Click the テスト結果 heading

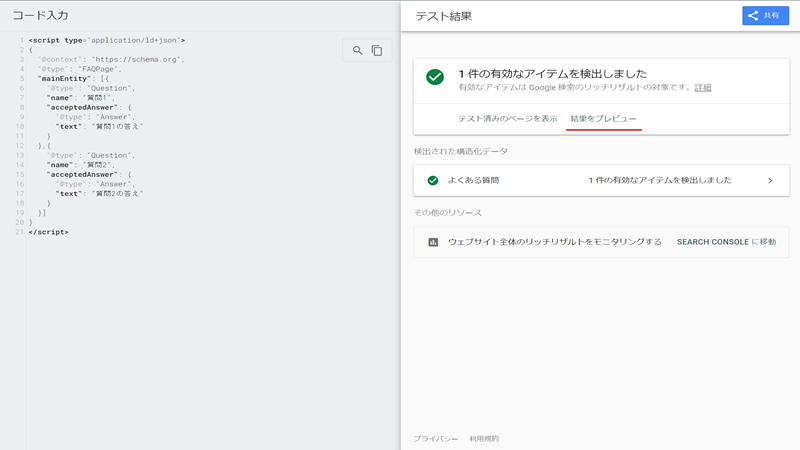point(443,16)
